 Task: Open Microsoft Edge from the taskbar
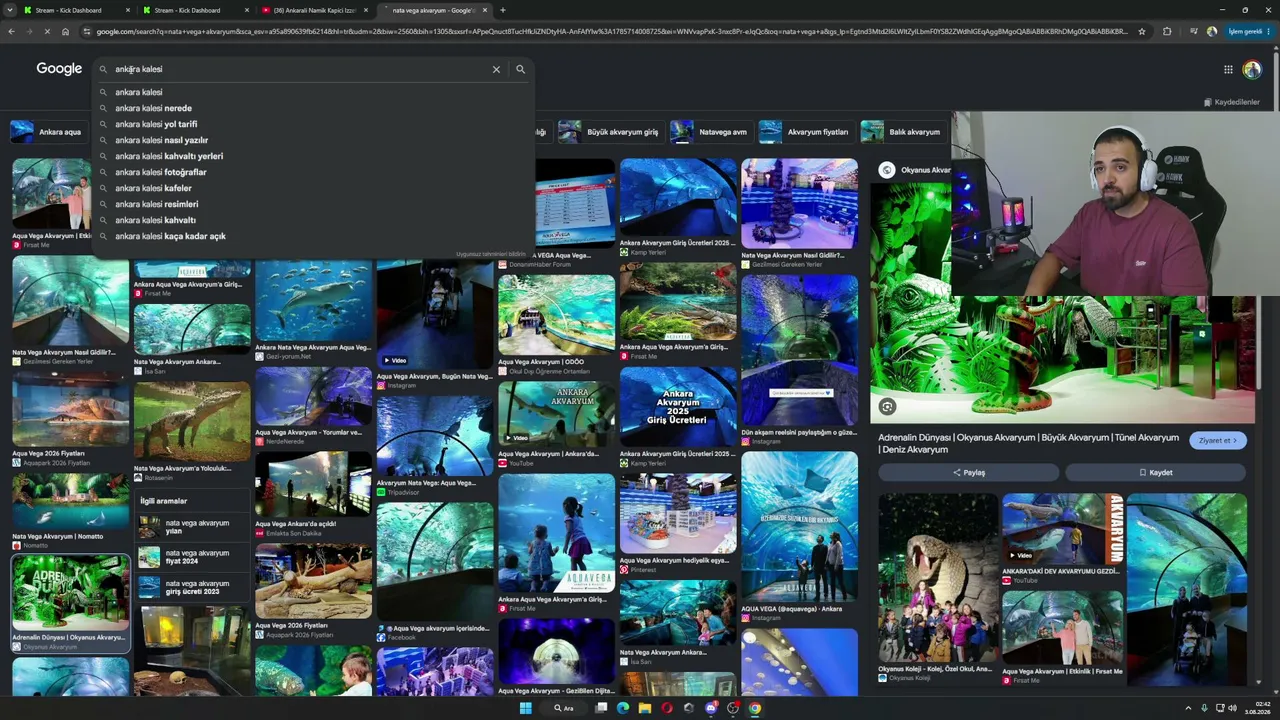click(x=623, y=708)
